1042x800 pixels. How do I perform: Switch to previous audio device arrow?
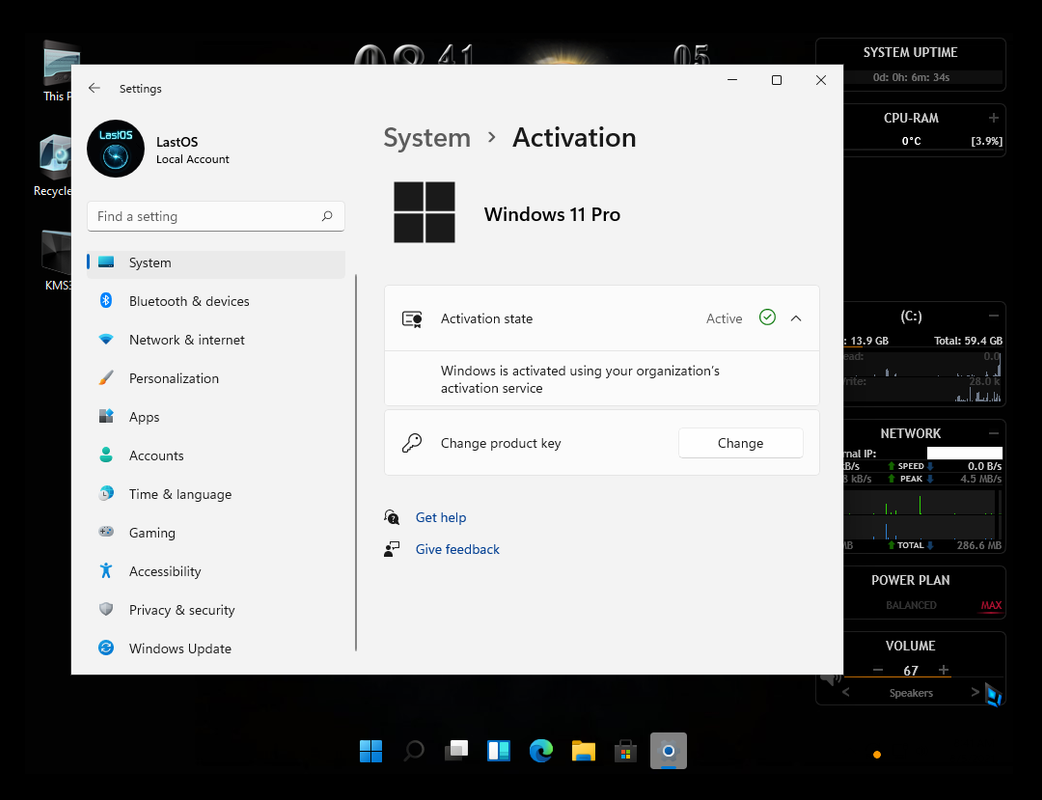pyautogui.click(x=846, y=692)
